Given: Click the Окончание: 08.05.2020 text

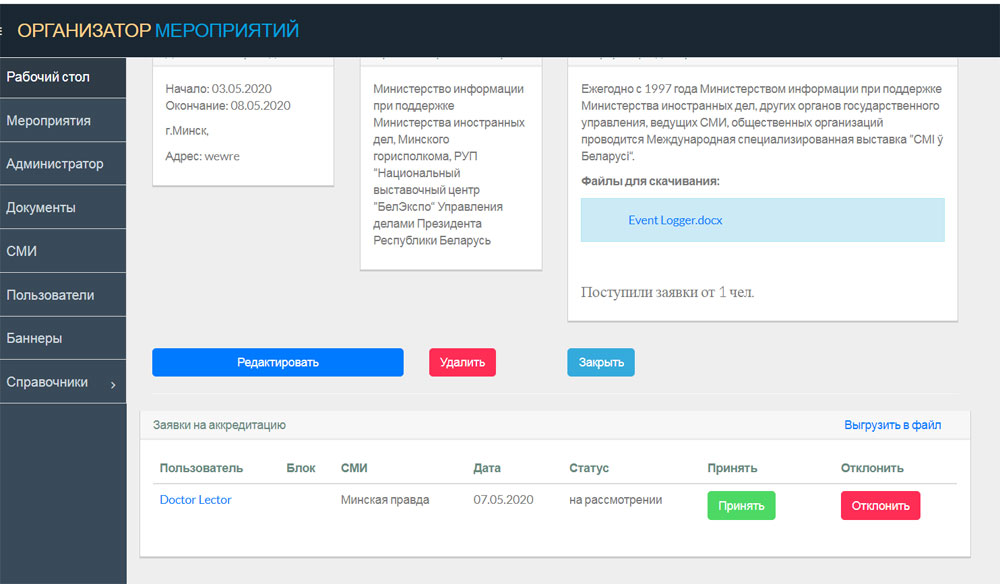Looking at the screenshot, I should tap(228, 106).
